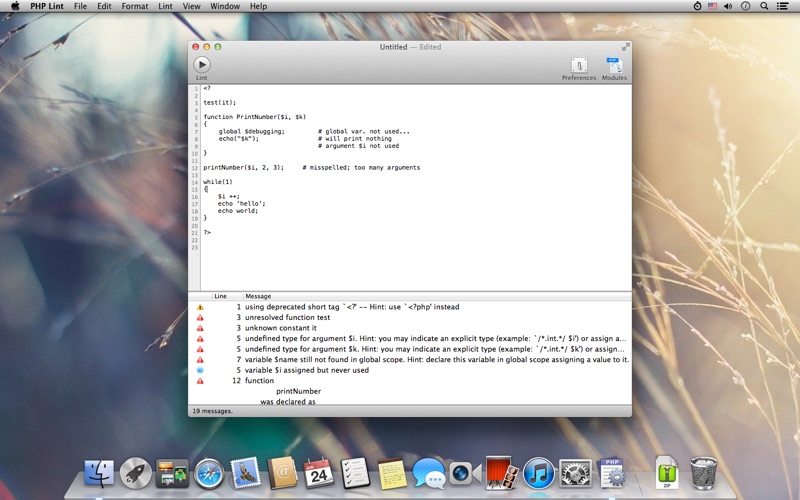The height and width of the screenshot is (500, 800).
Task: Enter full screen with window arrows icon
Action: (x=626, y=47)
